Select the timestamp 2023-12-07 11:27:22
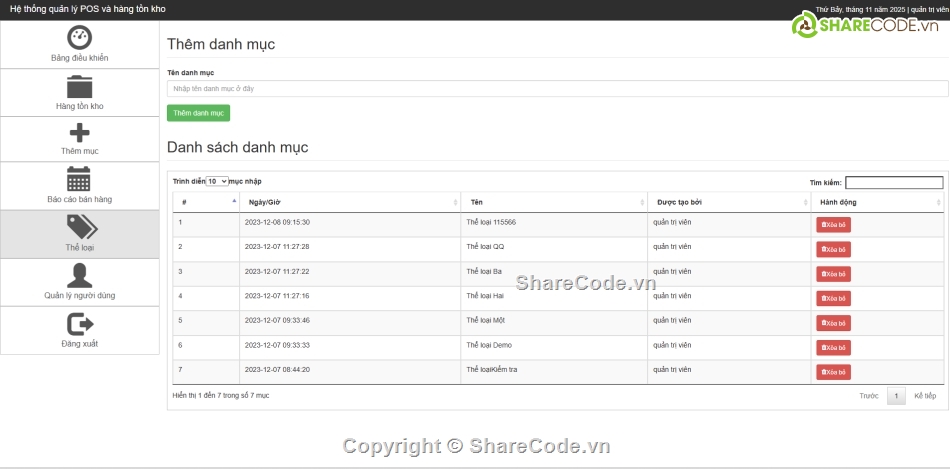Viewport: 950px width, 469px height. 277,271
